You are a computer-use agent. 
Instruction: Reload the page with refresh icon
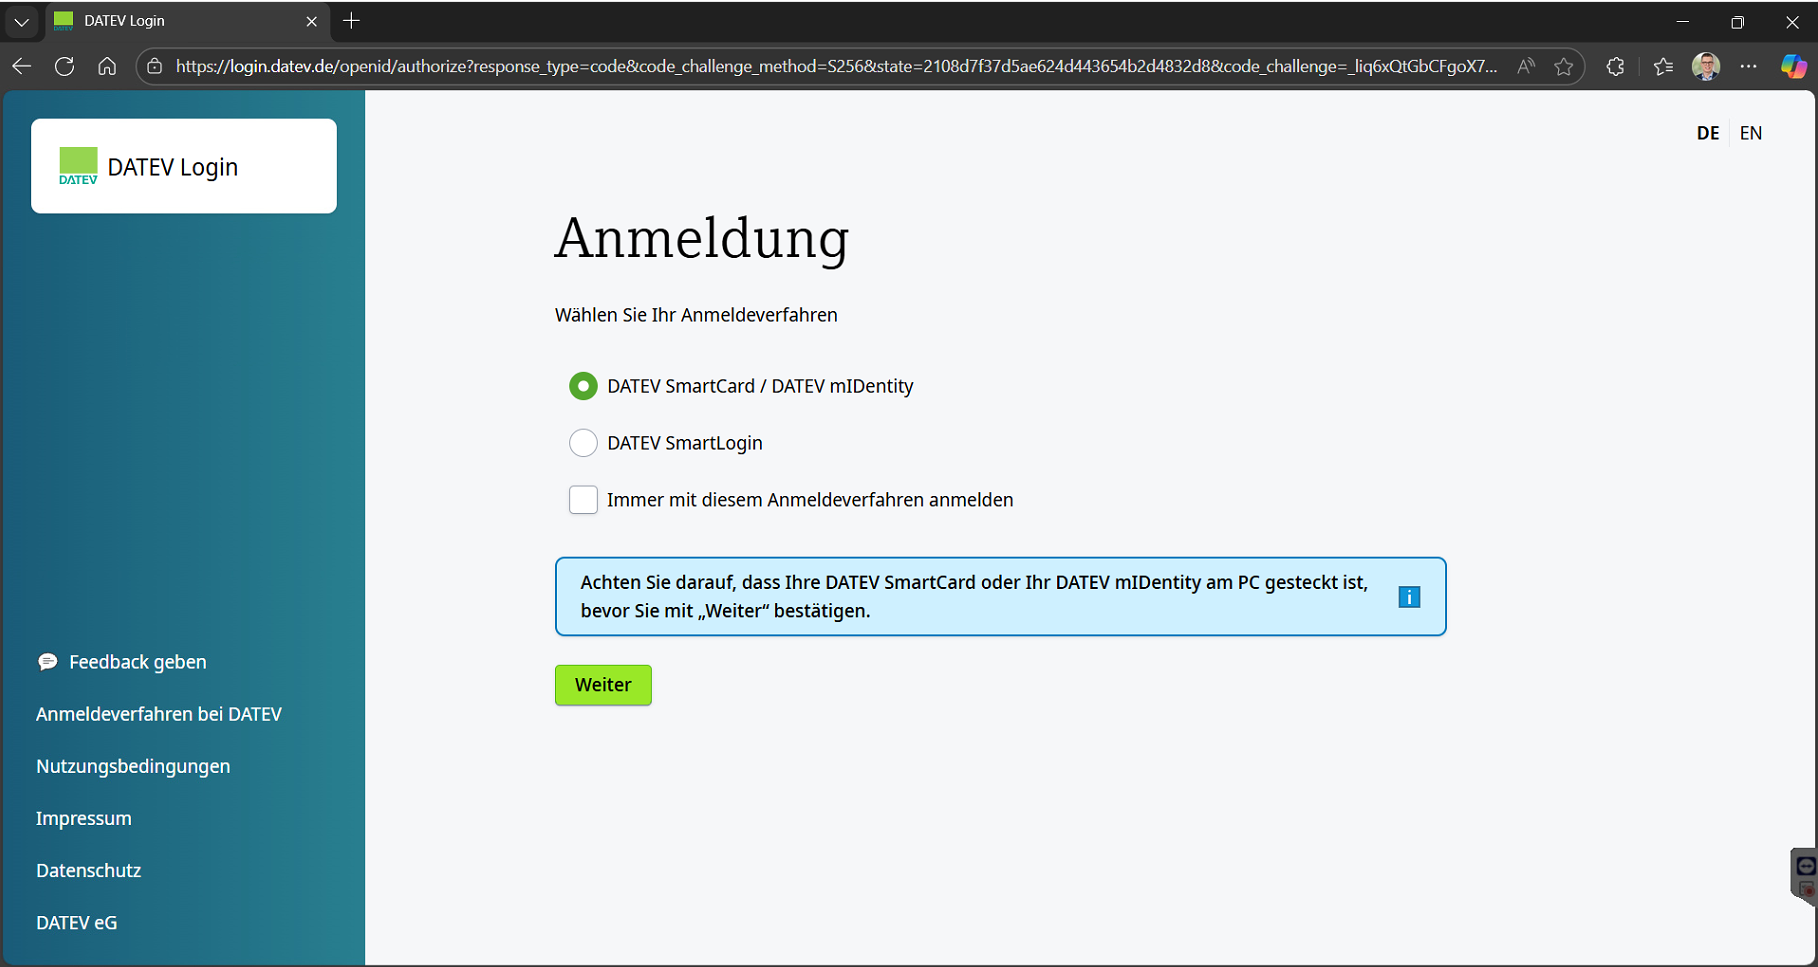(65, 67)
